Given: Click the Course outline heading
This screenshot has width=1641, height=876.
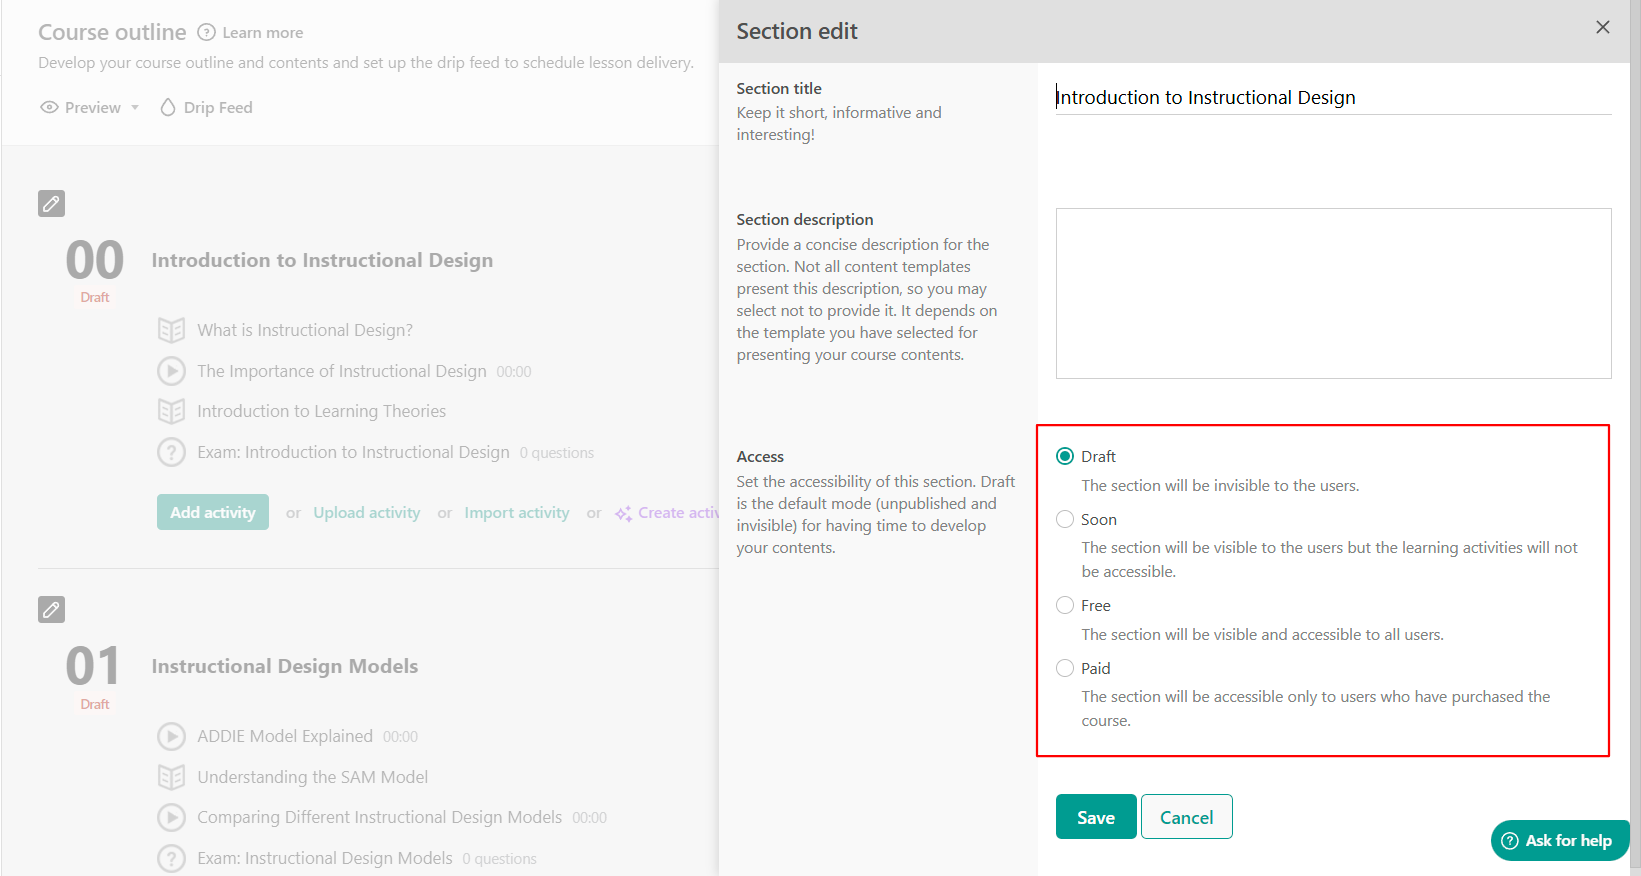Looking at the screenshot, I should [112, 32].
